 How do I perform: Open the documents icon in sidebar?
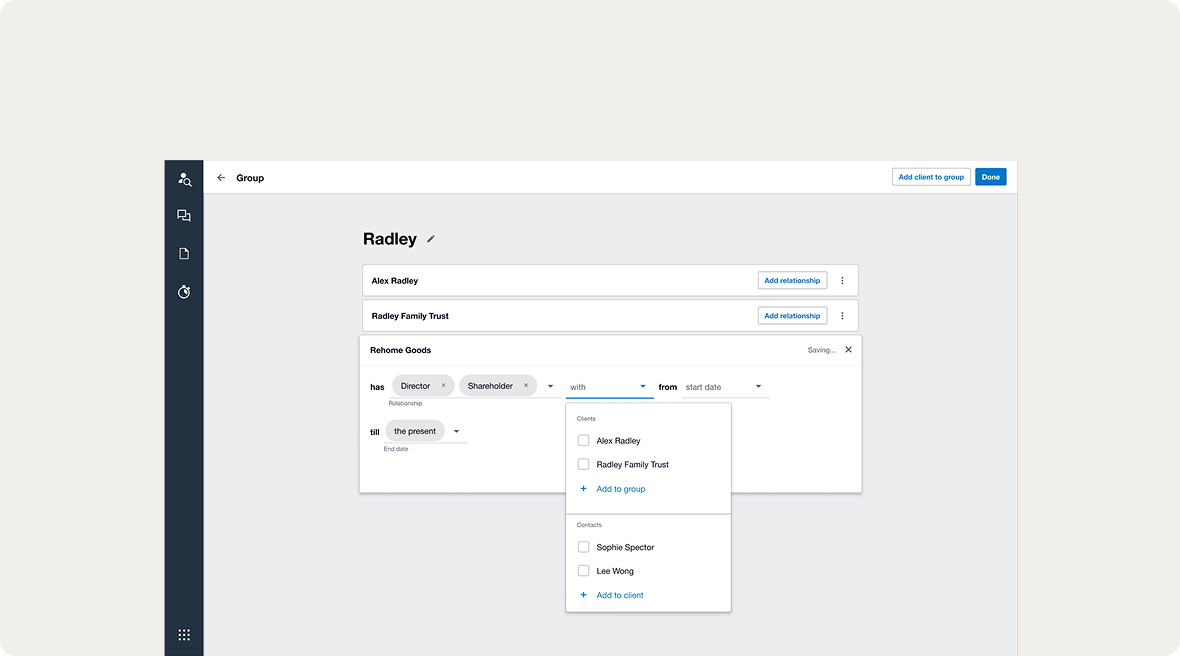(184, 254)
